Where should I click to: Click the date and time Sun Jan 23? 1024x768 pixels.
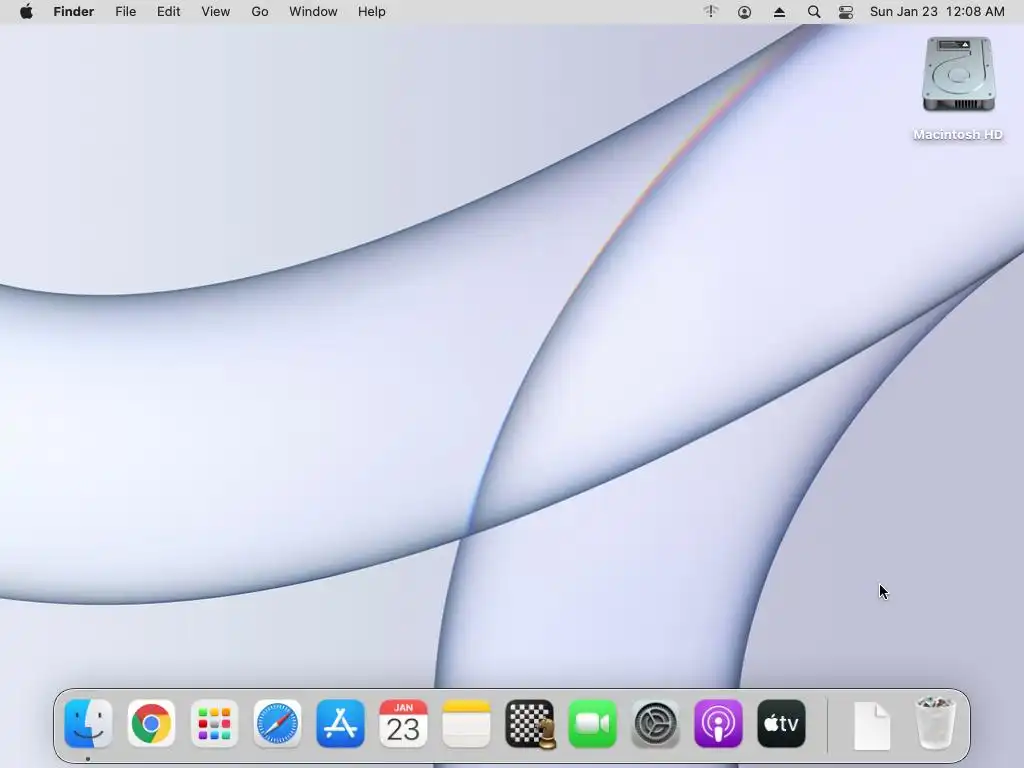[937, 12]
